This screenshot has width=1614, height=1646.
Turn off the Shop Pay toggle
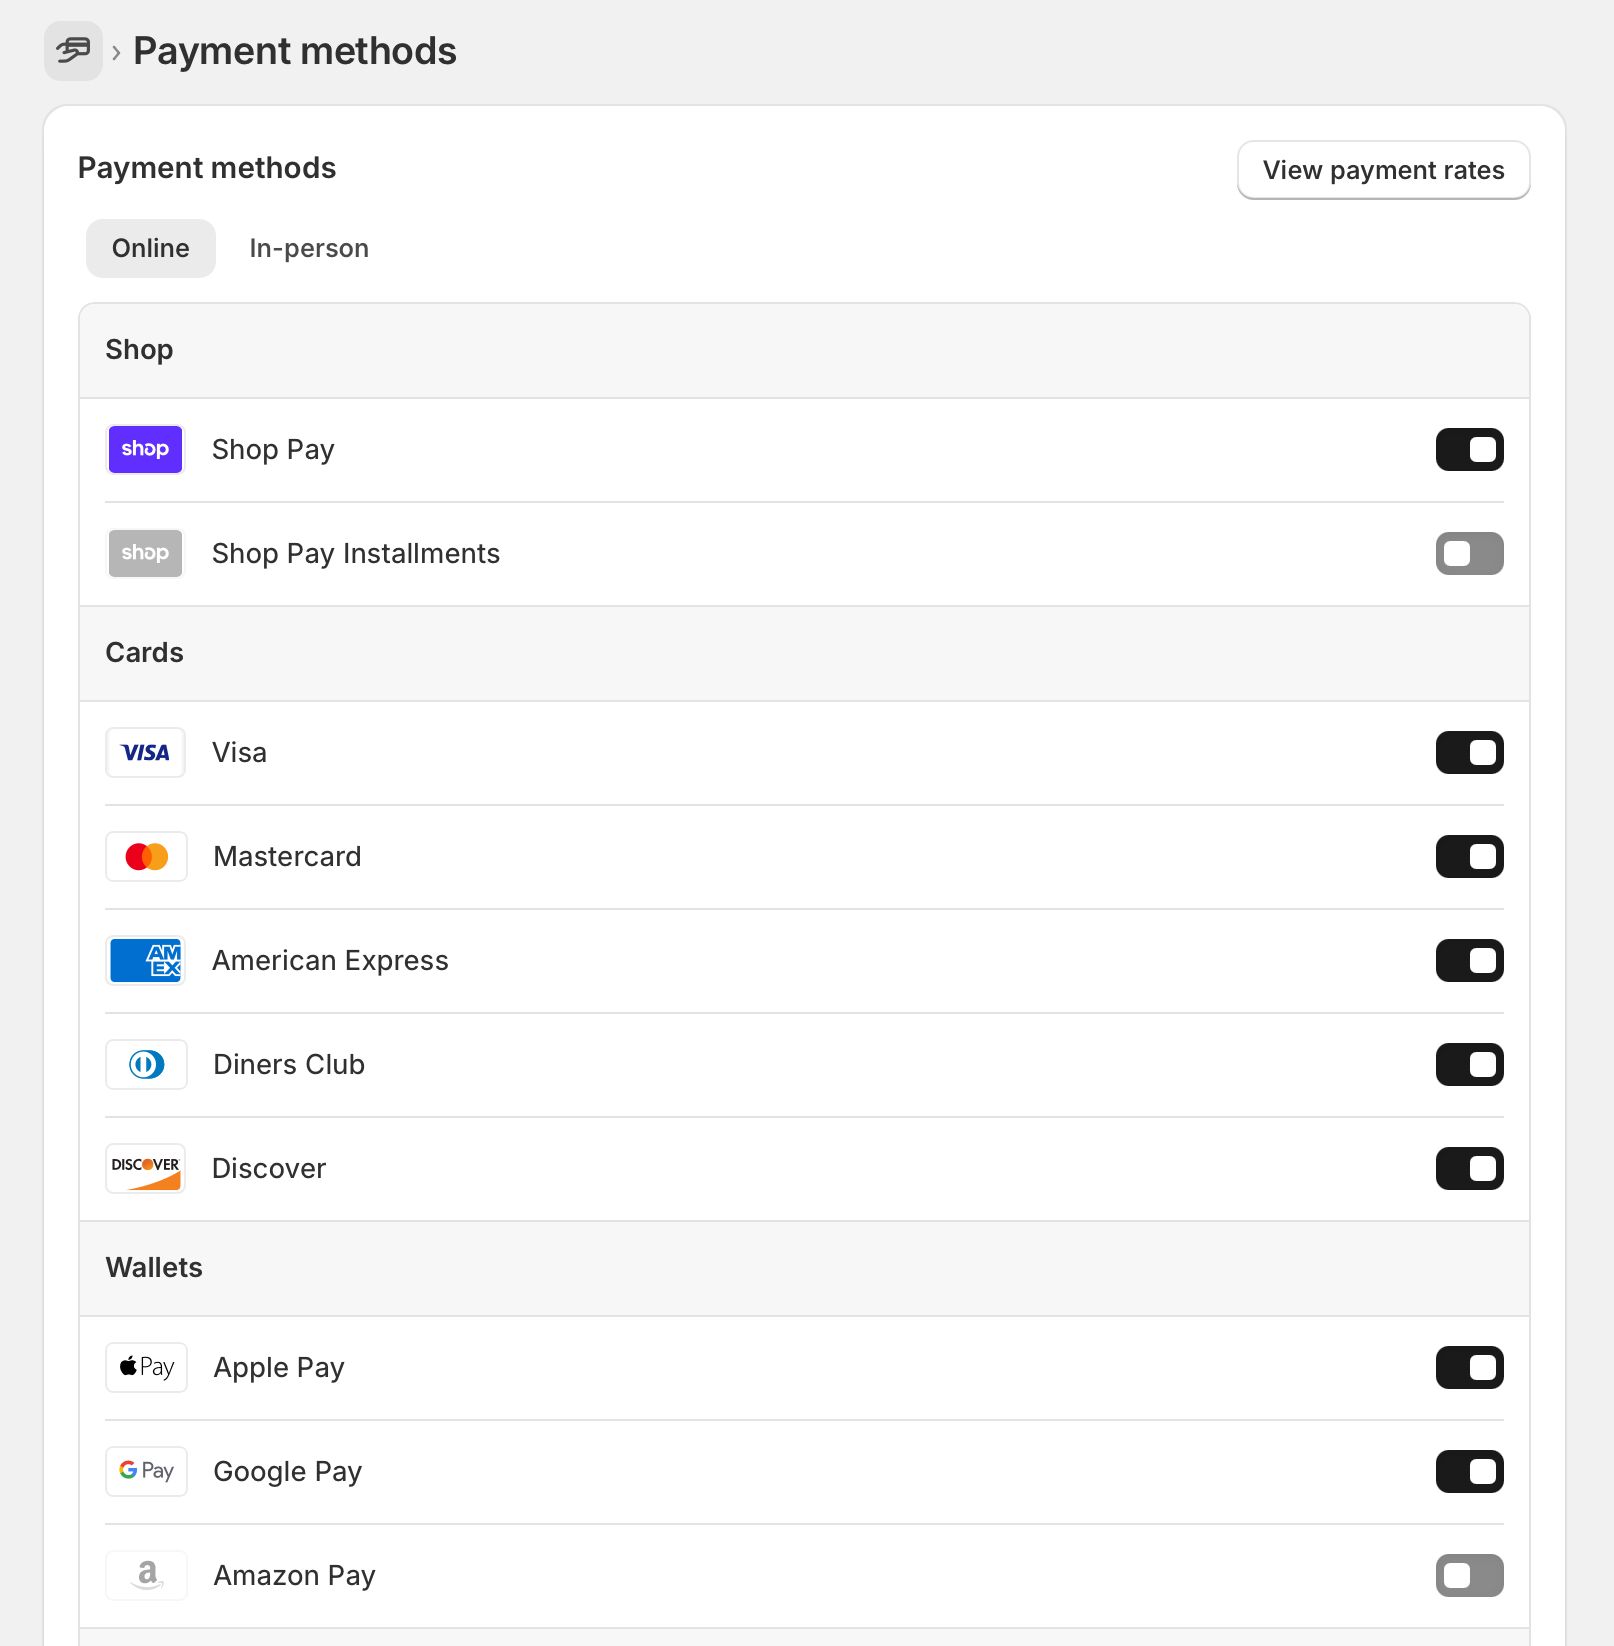1469,450
